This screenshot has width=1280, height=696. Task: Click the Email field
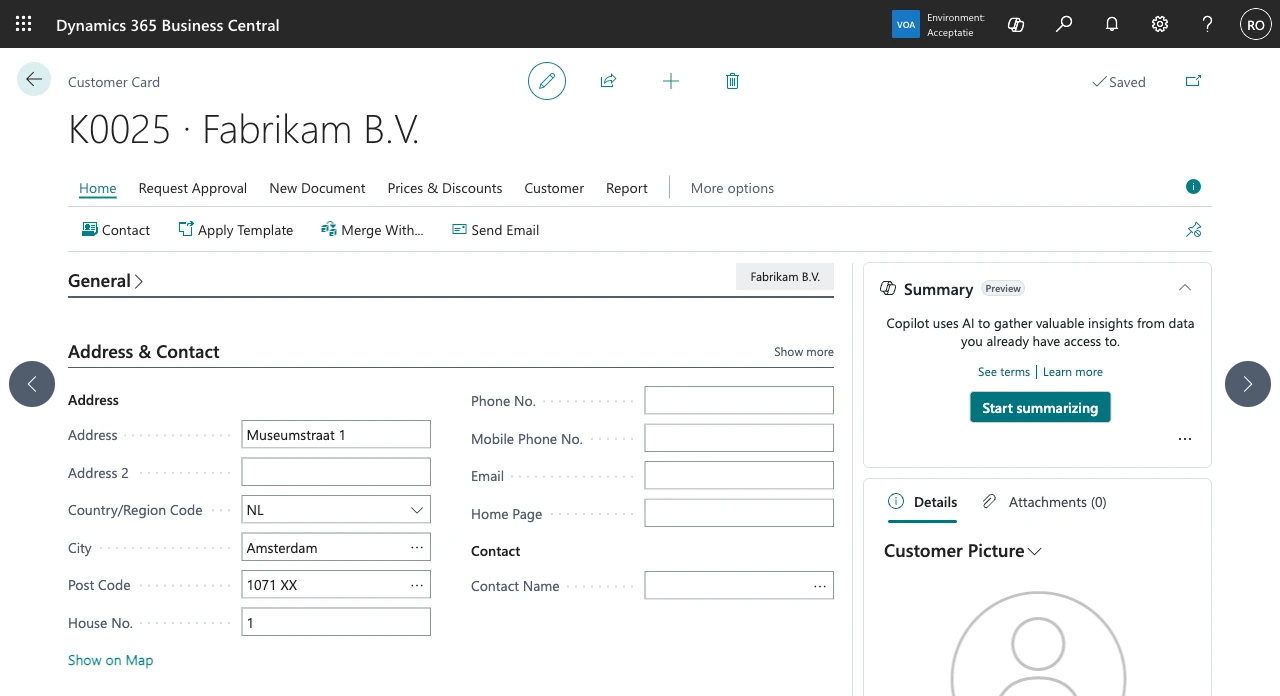tap(739, 475)
